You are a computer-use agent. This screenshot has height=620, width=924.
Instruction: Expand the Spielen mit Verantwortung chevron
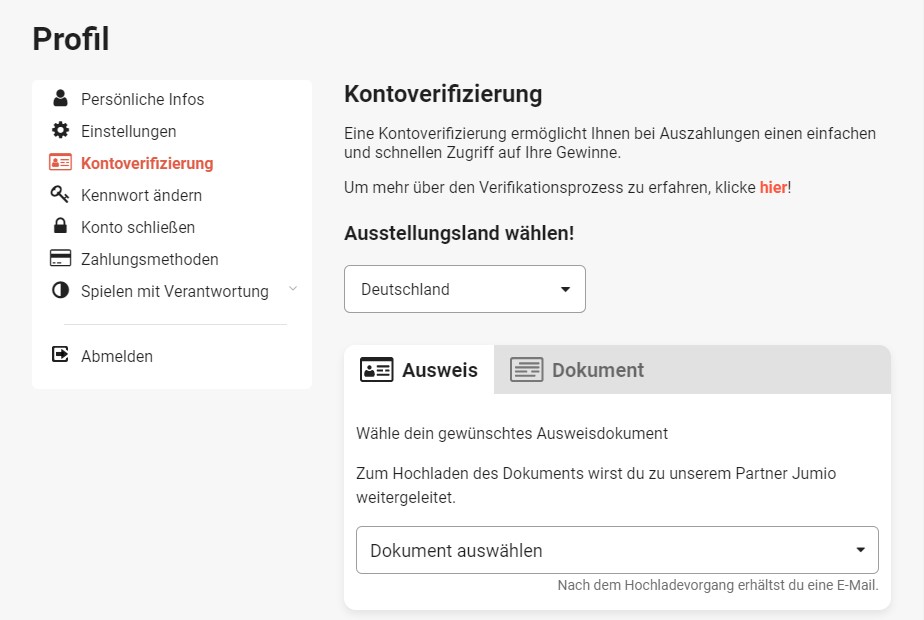click(x=293, y=289)
